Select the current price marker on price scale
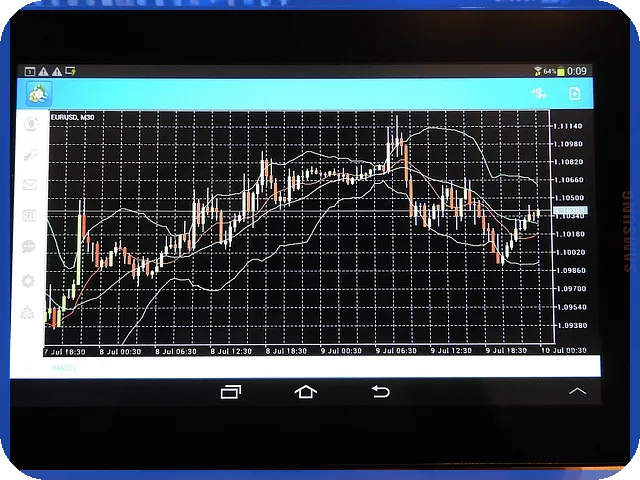The height and width of the screenshot is (480, 640). tap(570, 210)
